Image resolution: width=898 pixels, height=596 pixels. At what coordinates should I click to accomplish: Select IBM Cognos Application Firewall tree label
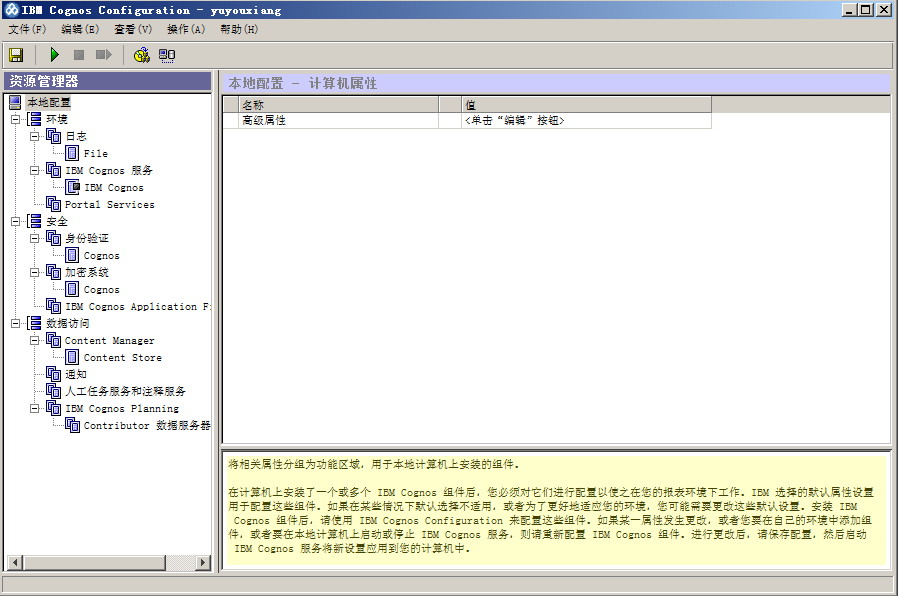click(x=137, y=307)
